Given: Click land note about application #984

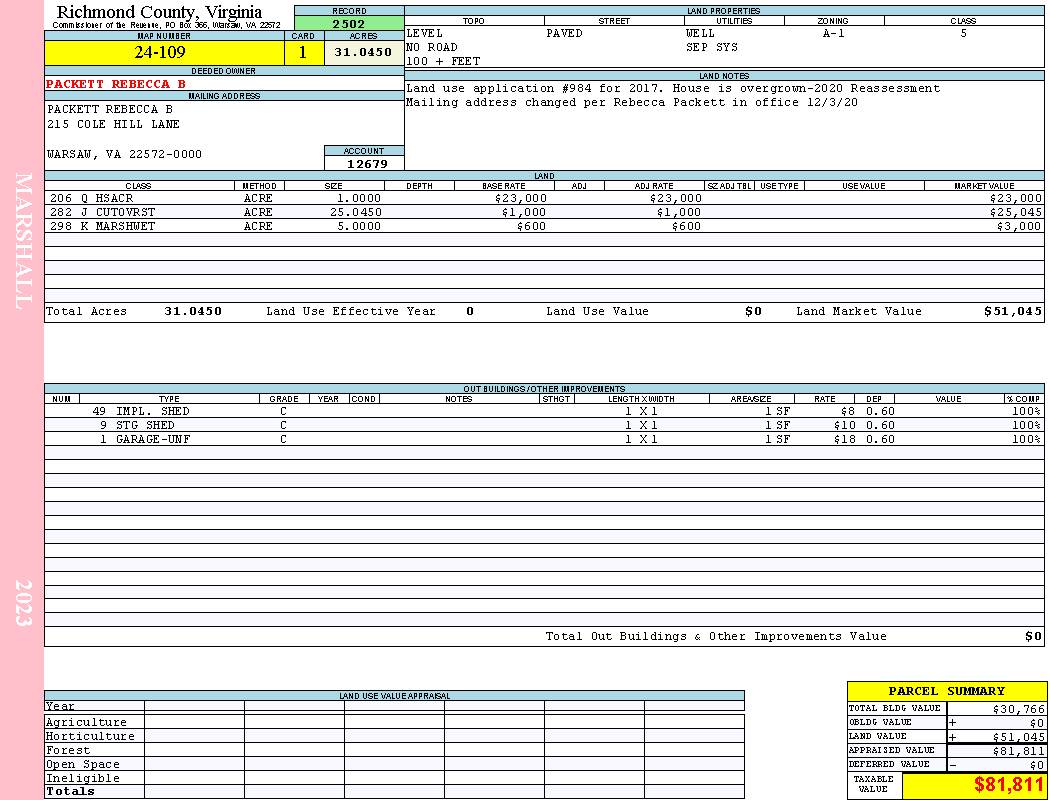Looking at the screenshot, I should pyautogui.click(x=673, y=88).
